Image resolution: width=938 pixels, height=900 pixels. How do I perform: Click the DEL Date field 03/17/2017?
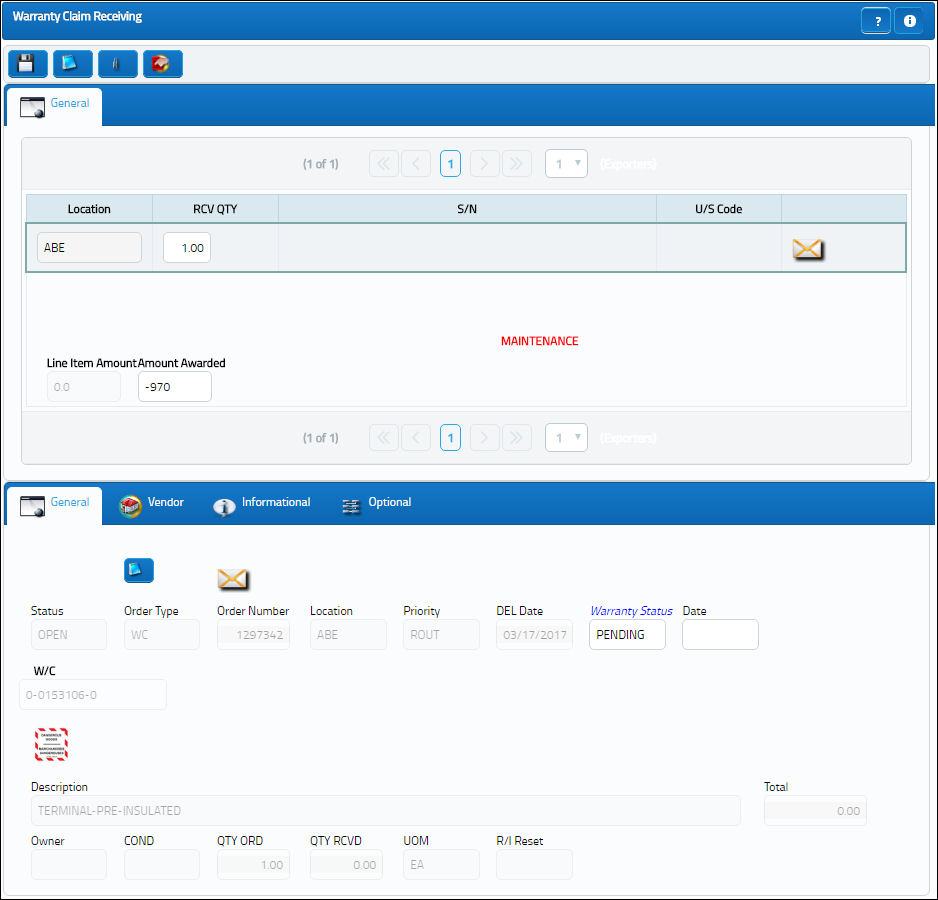(x=534, y=634)
